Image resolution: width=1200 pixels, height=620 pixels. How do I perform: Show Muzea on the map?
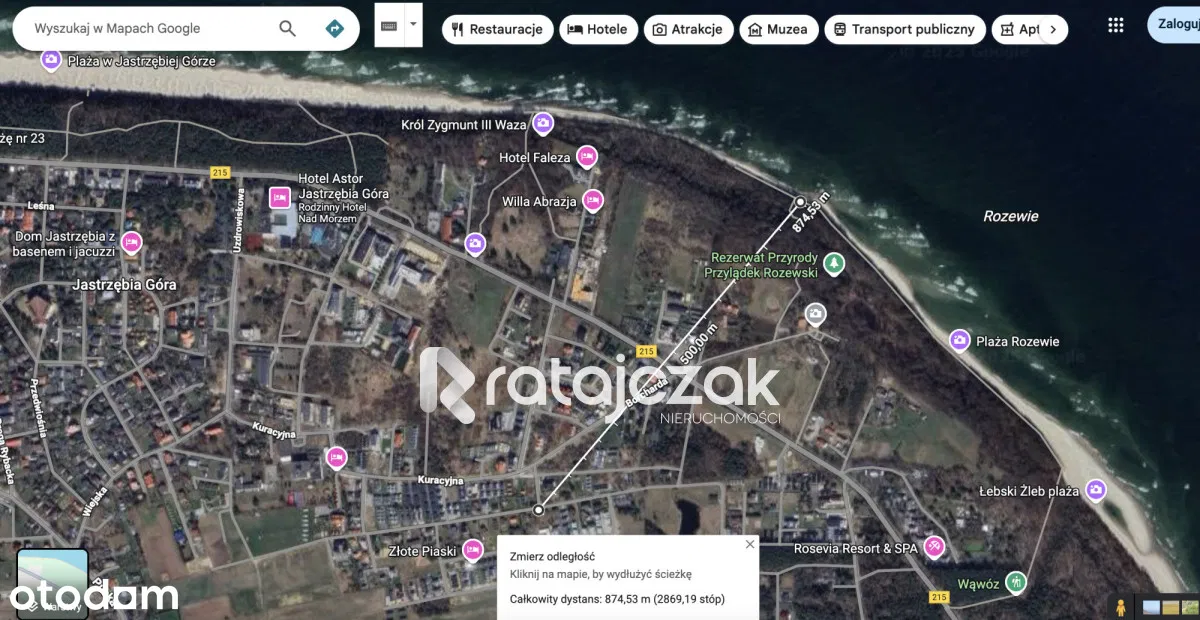coord(778,30)
